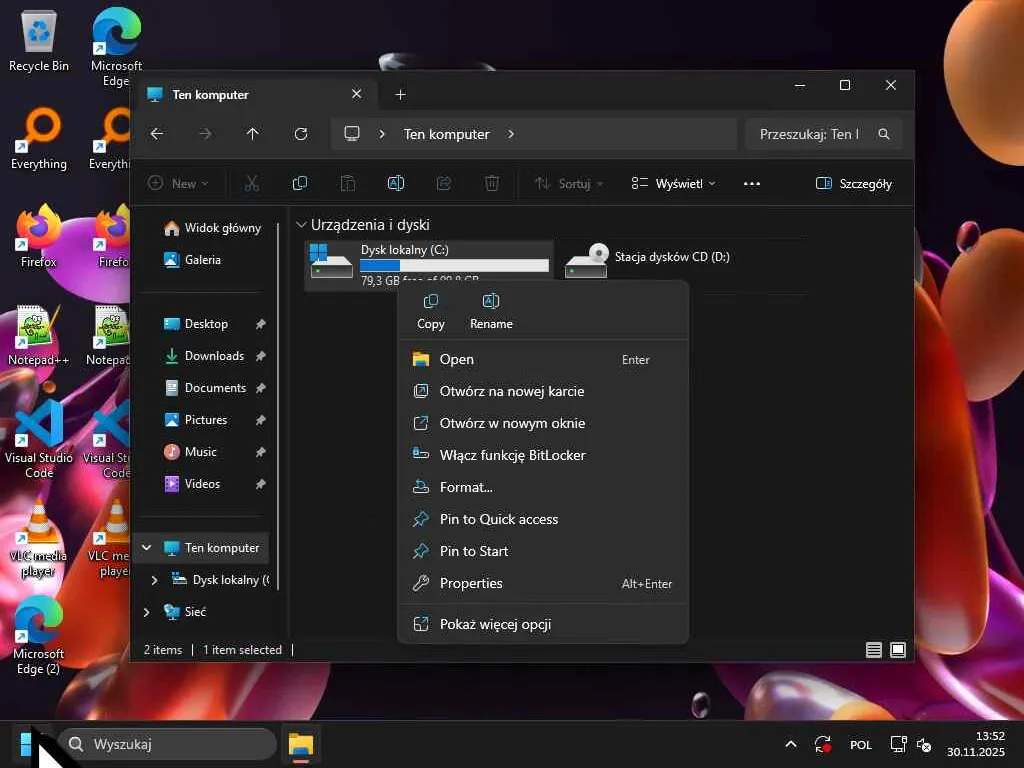Go up one folder level
Image resolution: width=1024 pixels, height=768 pixels.
click(x=253, y=134)
